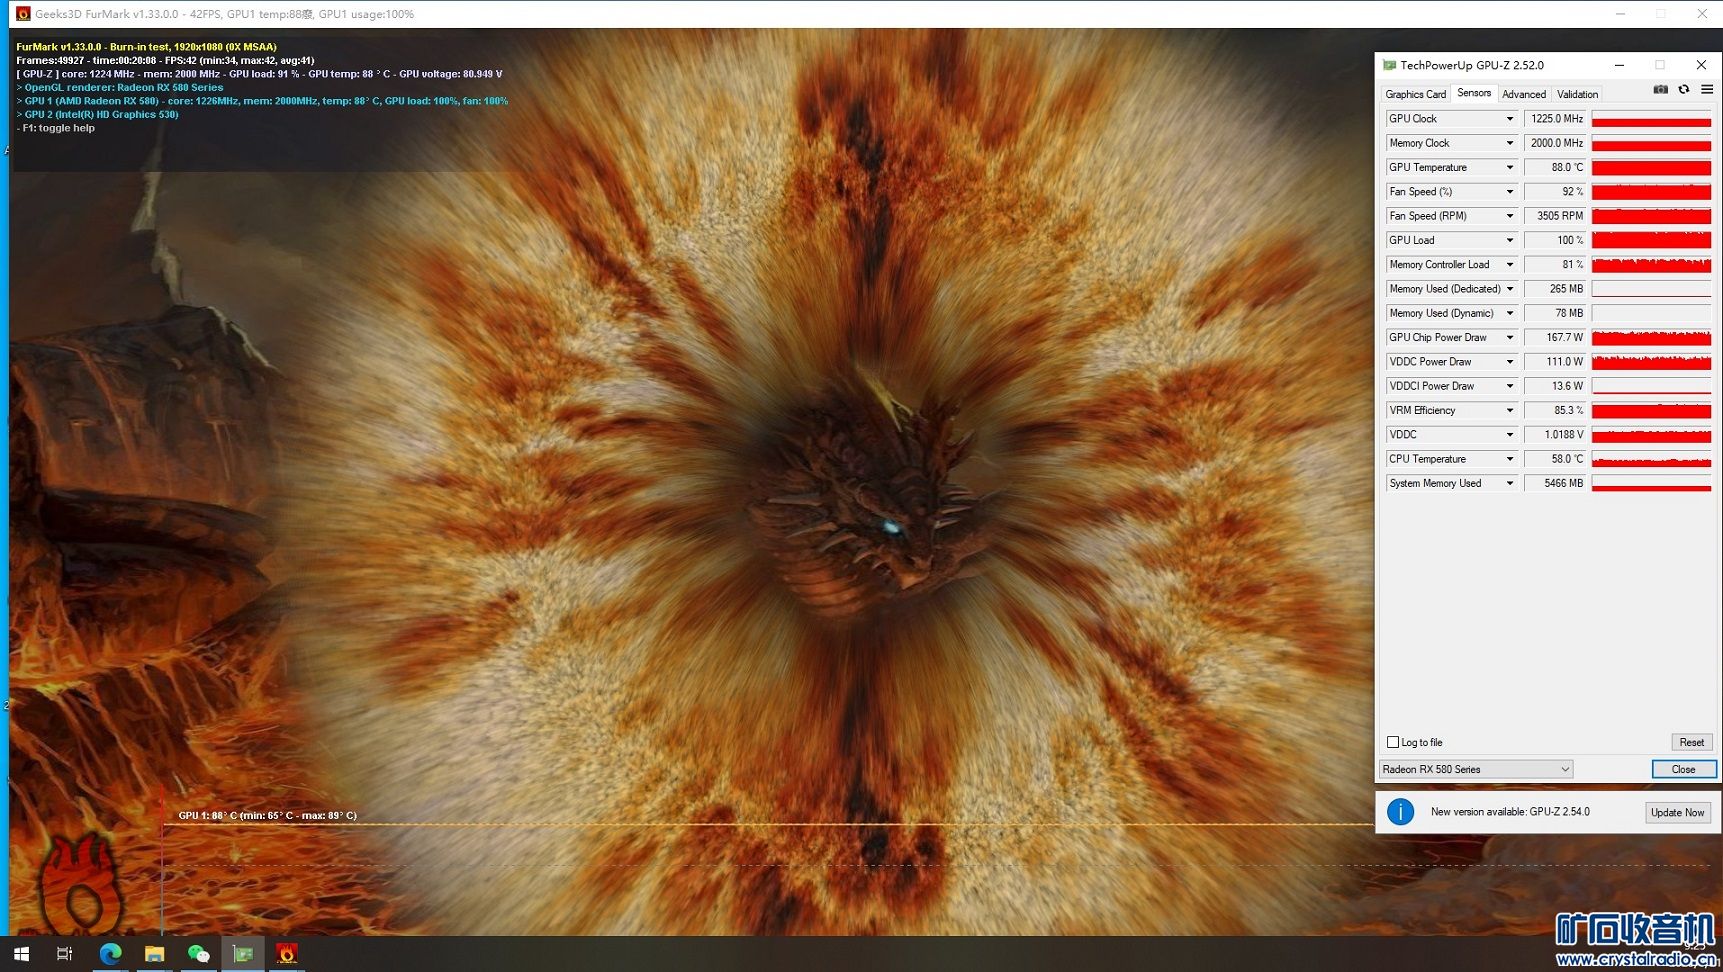
Task: Expand the GPU Chip Power Draw dropdown
Action: click(x=1509, y=338)
